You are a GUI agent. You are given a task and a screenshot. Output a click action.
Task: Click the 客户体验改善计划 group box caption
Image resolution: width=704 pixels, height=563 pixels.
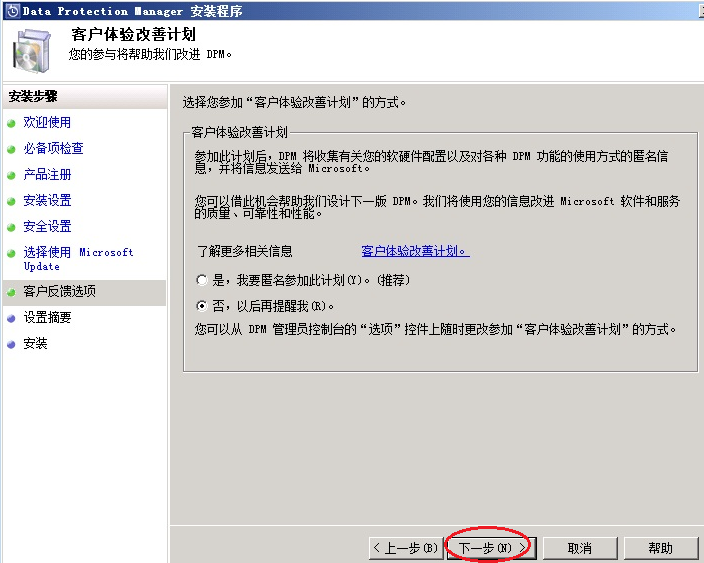pos(239,132)
